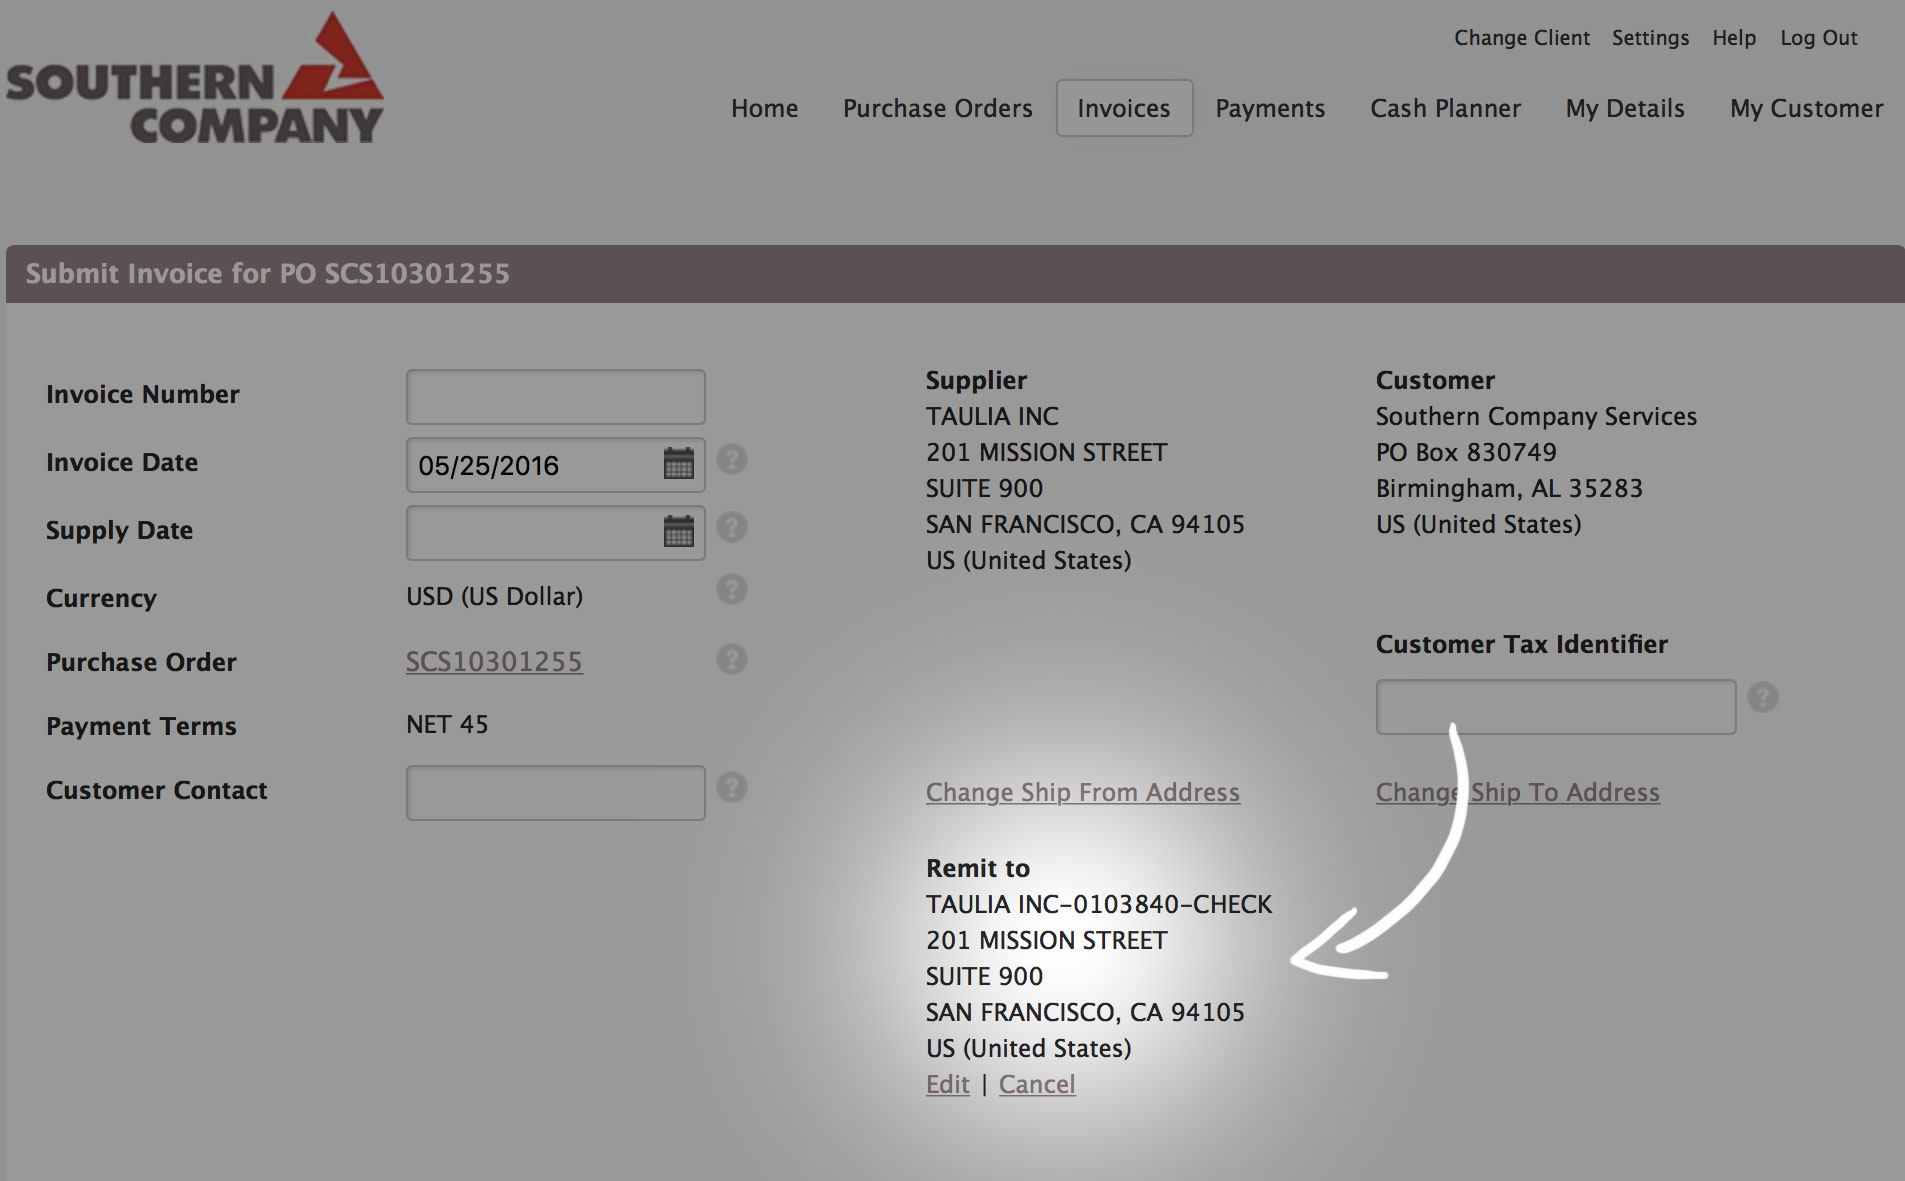Click the 'Payment Terms' label

pyautogui.click(x=141, y=726)
